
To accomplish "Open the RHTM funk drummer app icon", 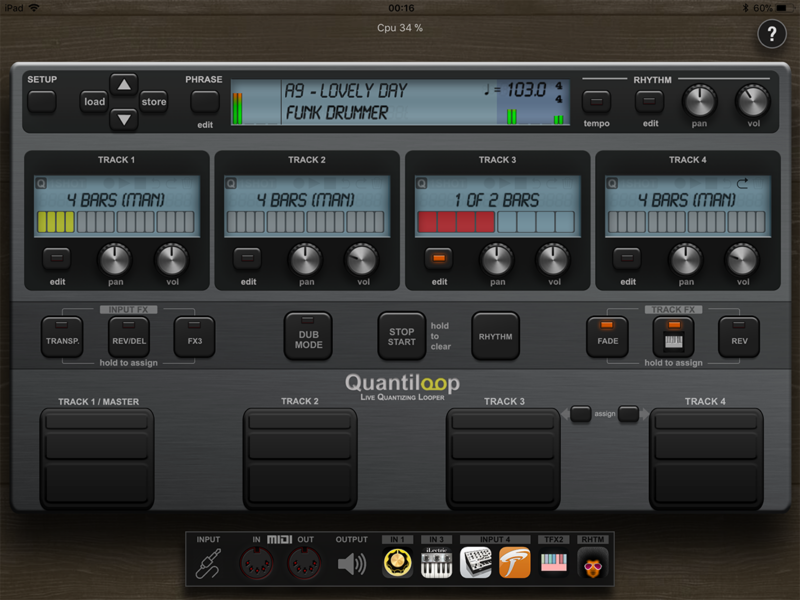I will point(593,565).
